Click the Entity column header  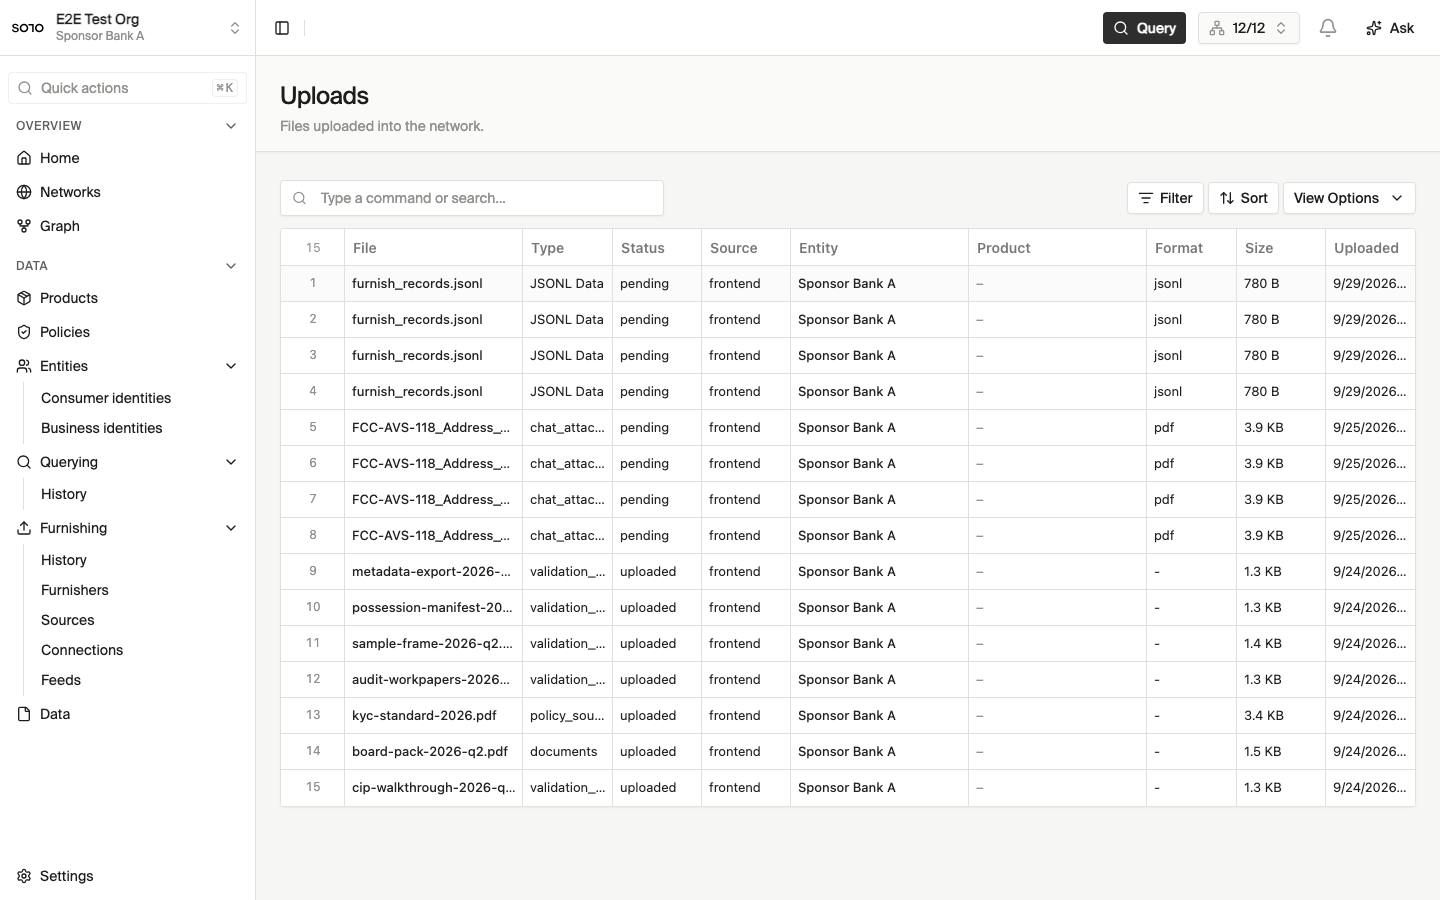point(879,248)
